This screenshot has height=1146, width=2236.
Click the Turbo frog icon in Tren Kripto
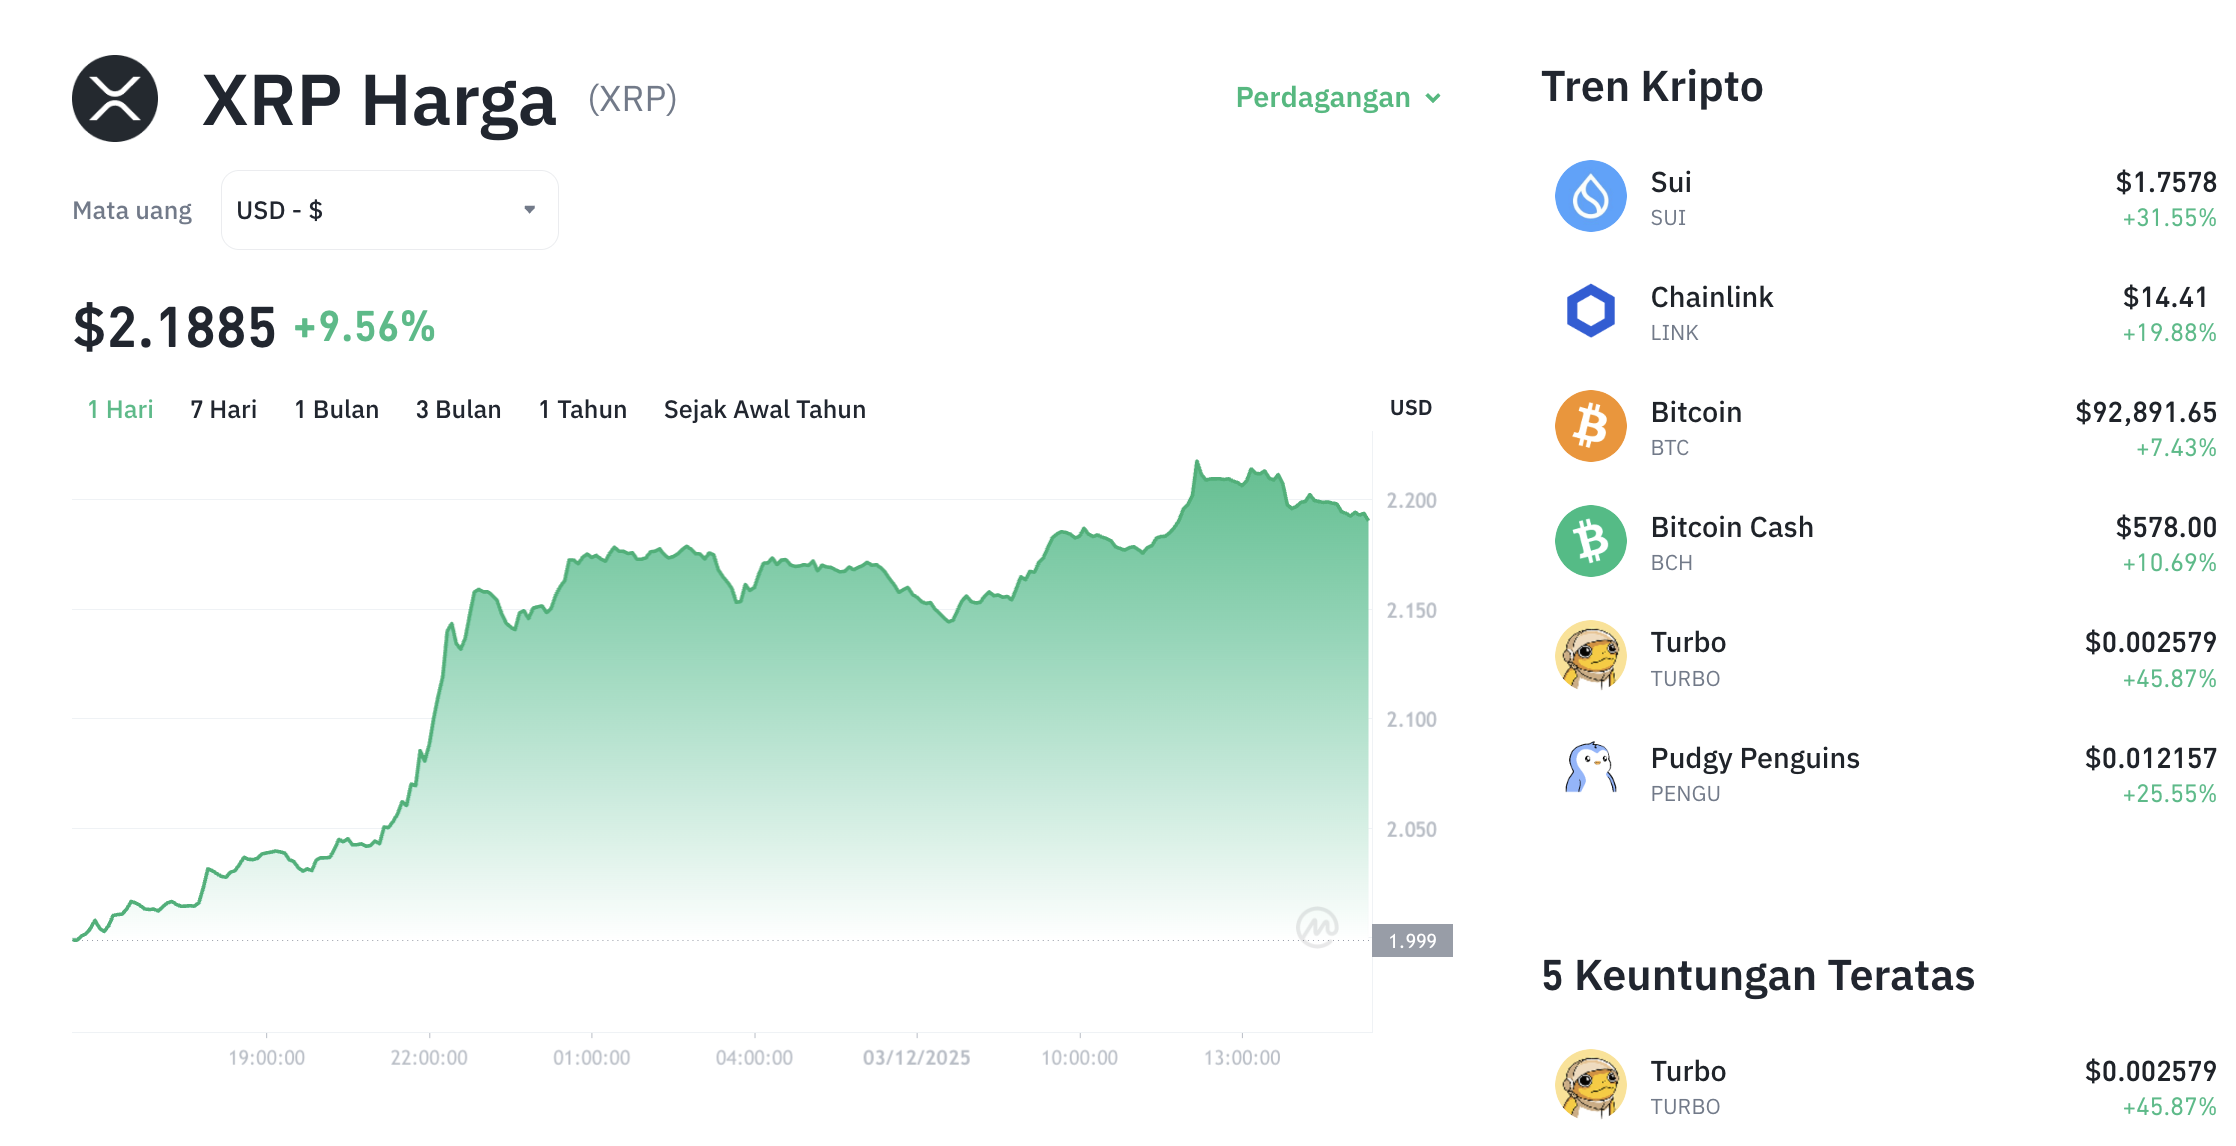click(x=1589, y=656)
